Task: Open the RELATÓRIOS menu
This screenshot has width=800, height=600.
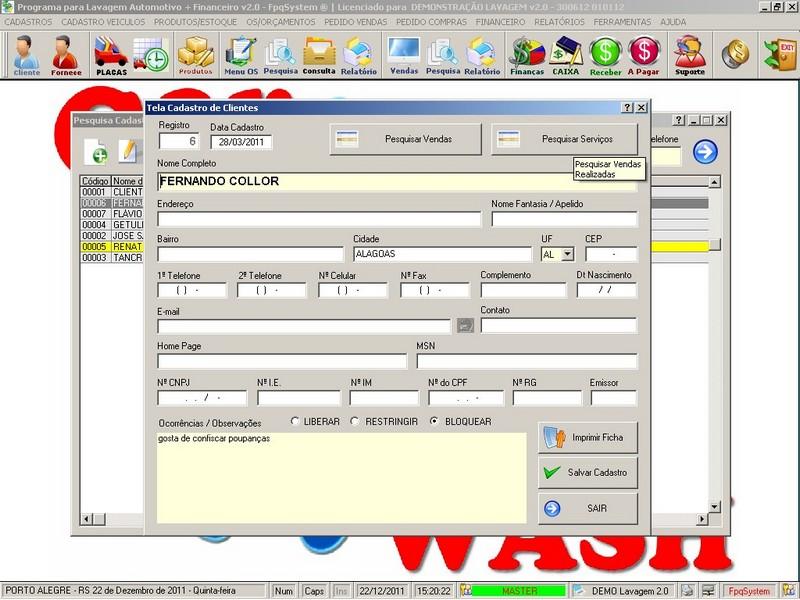Action: 559,22
